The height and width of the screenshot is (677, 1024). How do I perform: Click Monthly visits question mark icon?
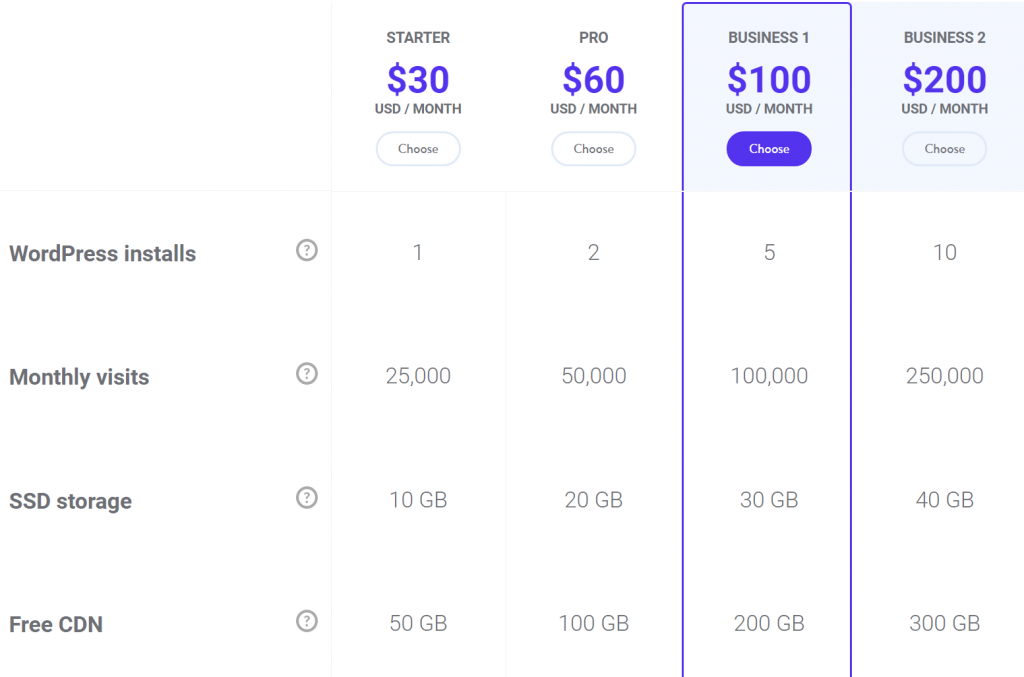point(307,373)
